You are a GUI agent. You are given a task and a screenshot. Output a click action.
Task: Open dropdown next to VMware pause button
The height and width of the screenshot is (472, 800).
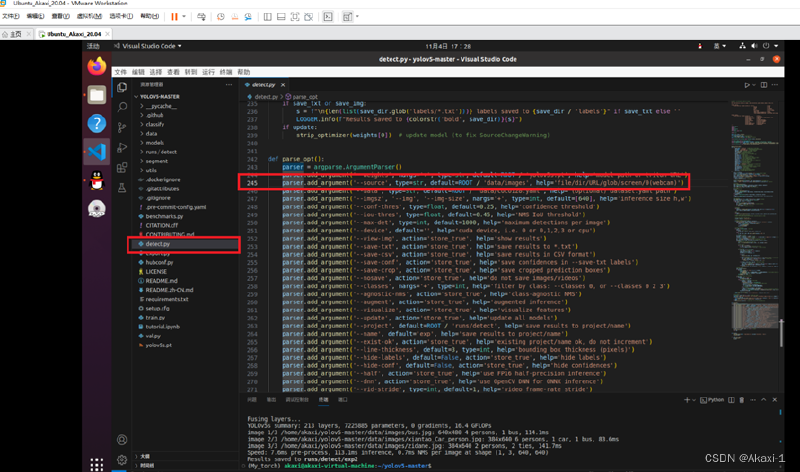coord(184,17)
